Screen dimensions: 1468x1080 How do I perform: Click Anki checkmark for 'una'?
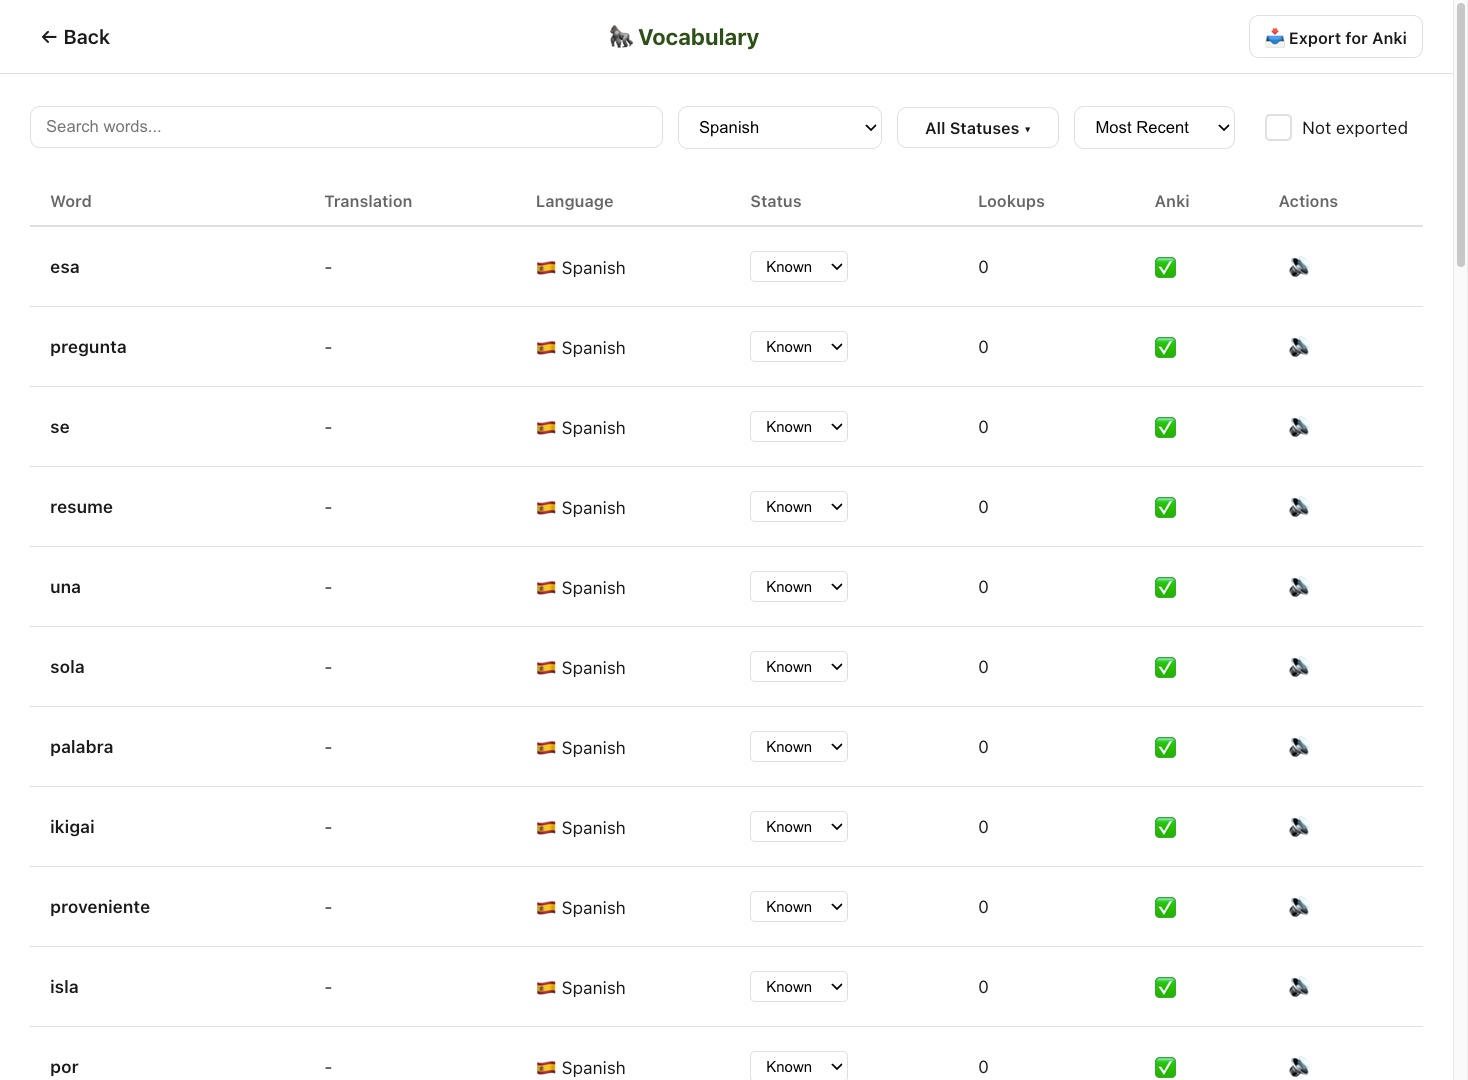point(1165,587)
